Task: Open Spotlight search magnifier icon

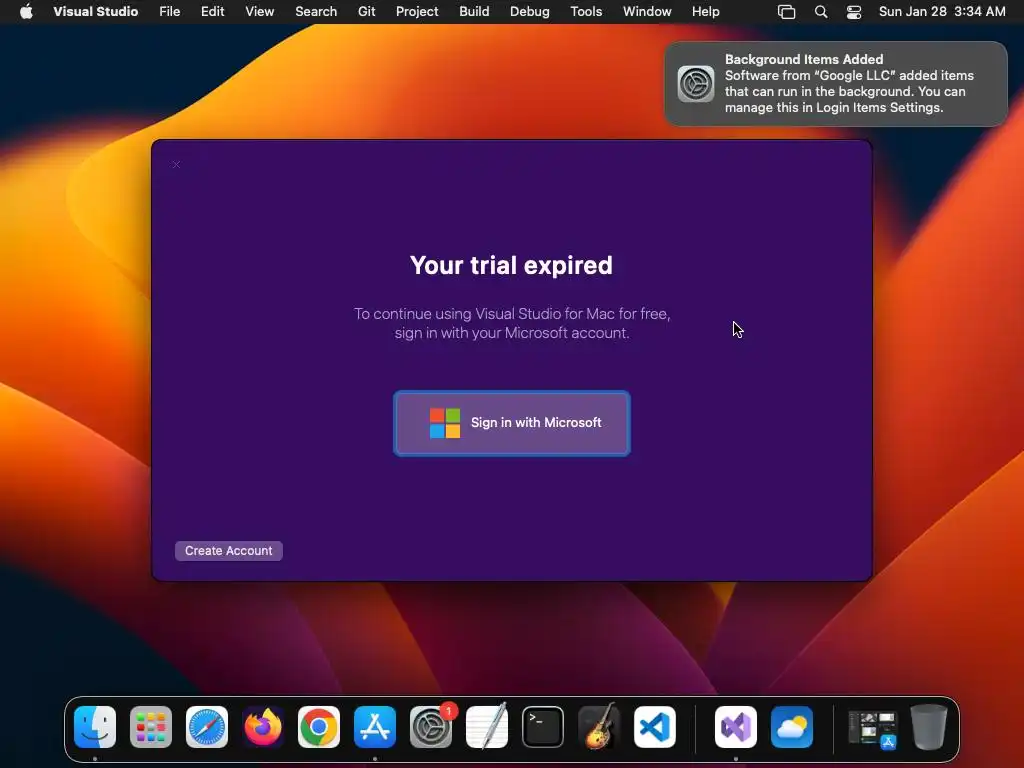Action: [x=821, y=12]
